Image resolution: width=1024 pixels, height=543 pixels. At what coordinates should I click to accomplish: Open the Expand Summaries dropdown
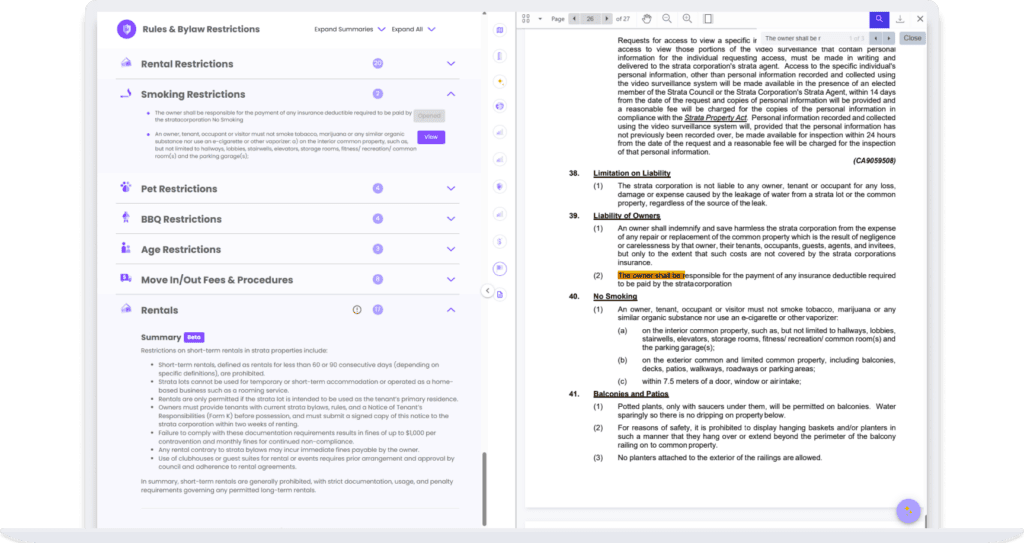[x=349, y=29]
